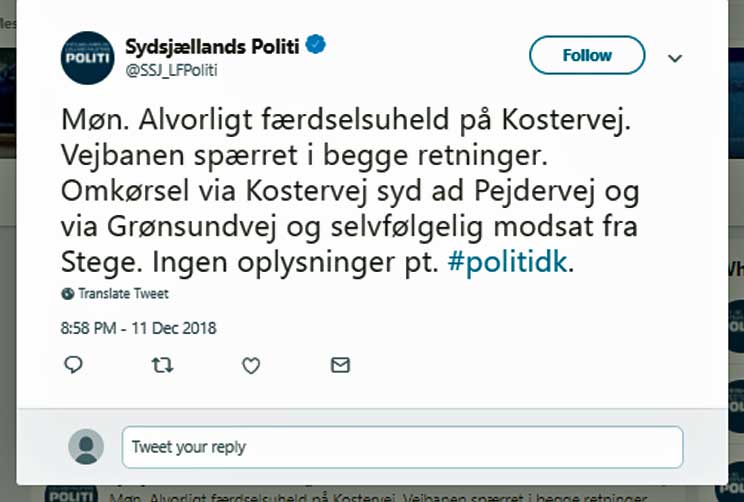The width and height of the screenshot is (744, 502).
Task: Click the dark avatar at the right edge
Action: tap(736, 320)
